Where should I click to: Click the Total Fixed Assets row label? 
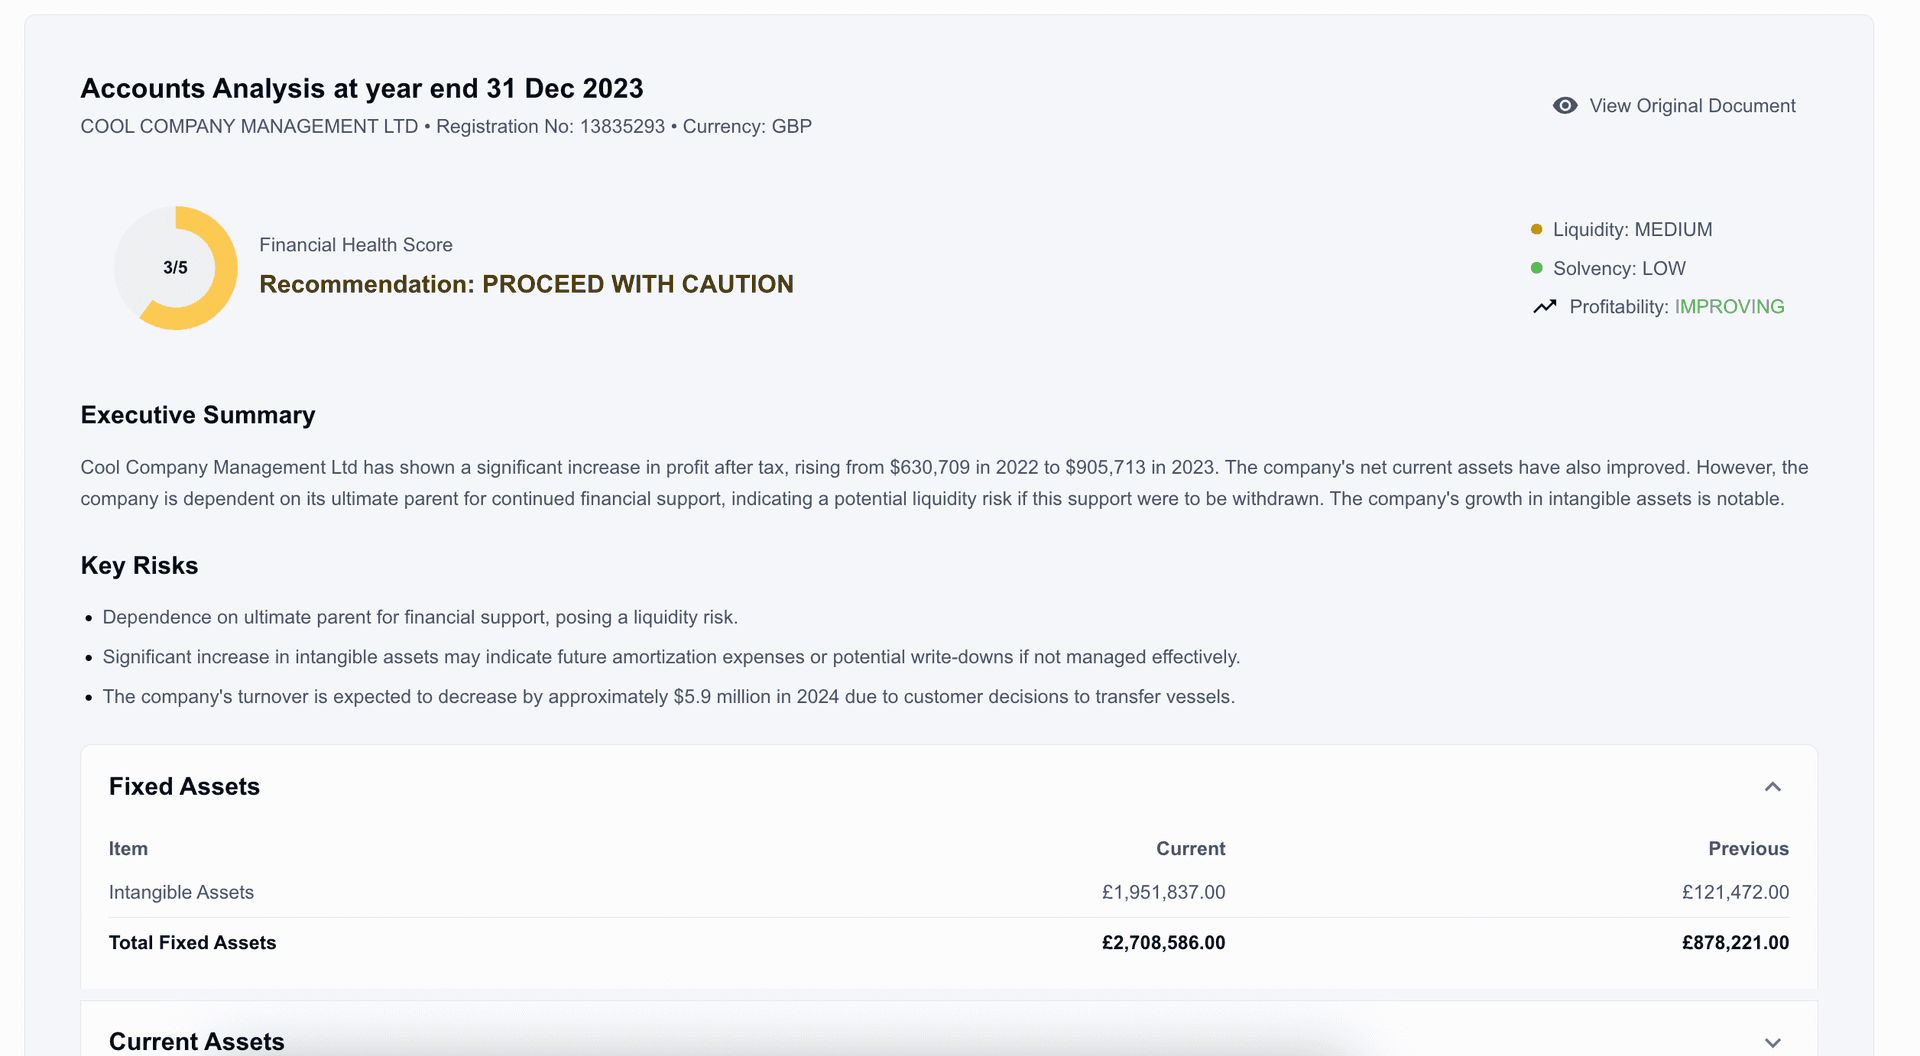pos(192,942)
